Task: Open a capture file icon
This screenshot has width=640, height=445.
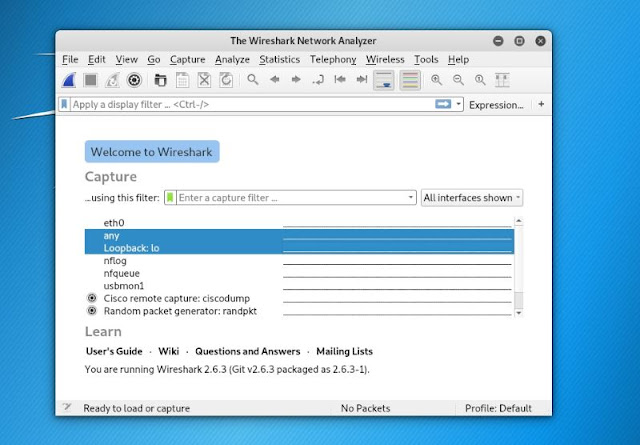Action: point(160,80)
